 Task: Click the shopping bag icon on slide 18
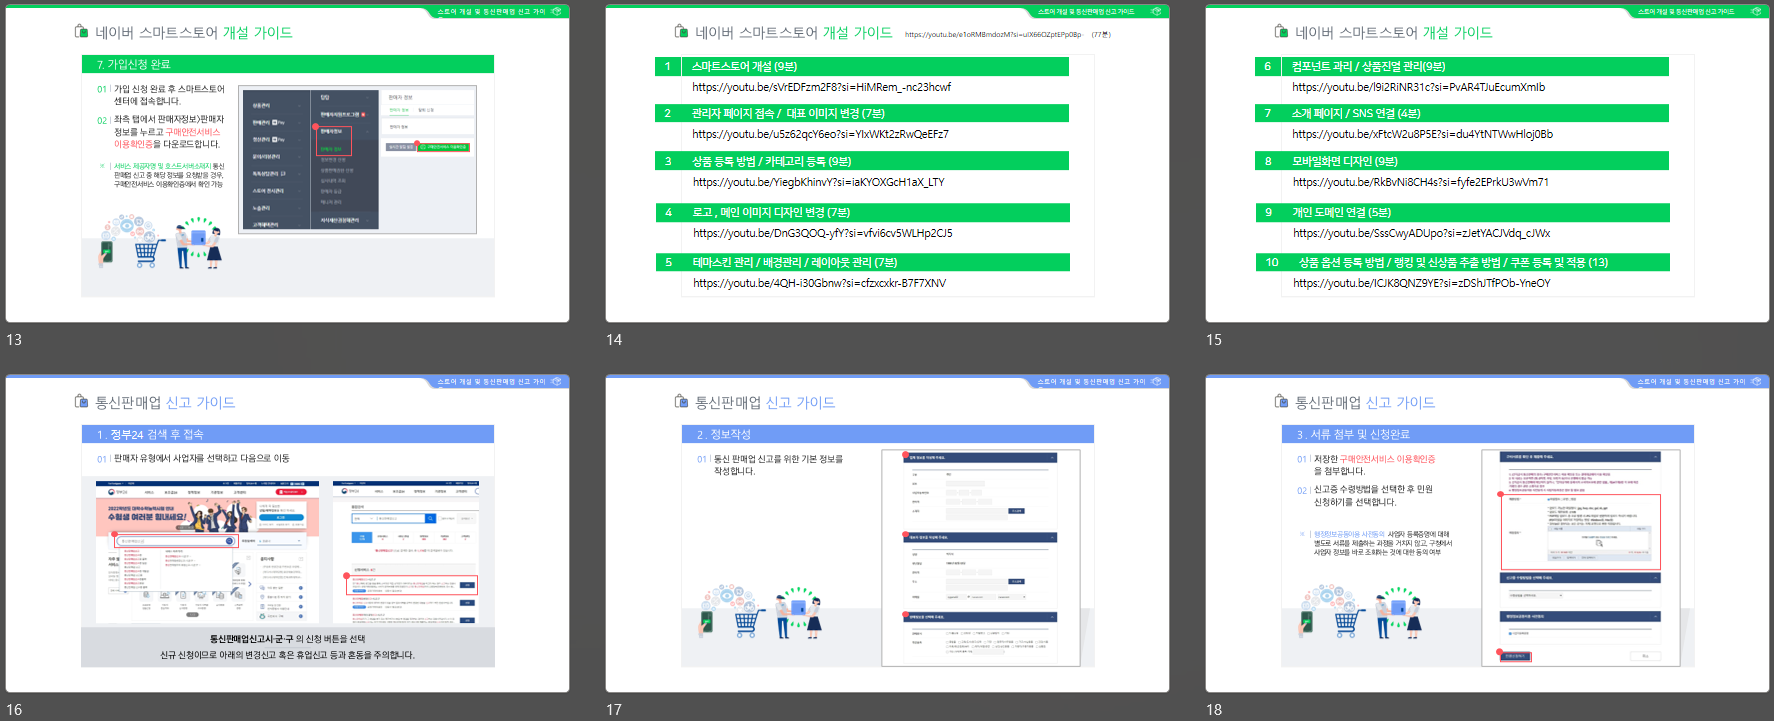click(x=1281, y=402)
